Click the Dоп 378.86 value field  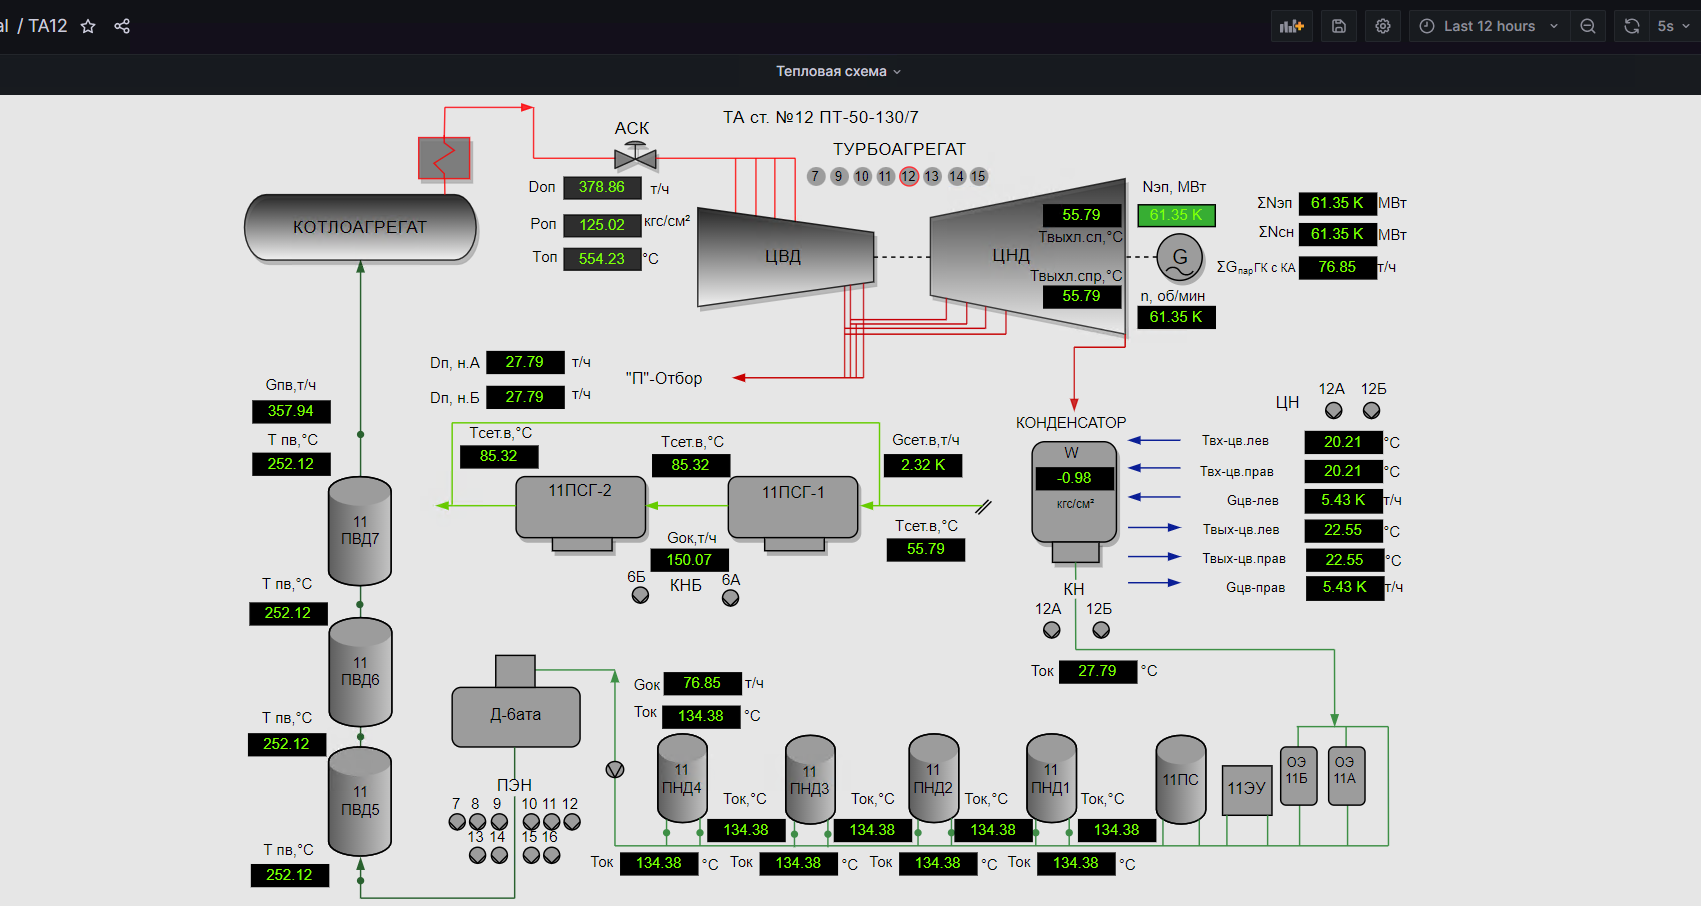point(602,187)
